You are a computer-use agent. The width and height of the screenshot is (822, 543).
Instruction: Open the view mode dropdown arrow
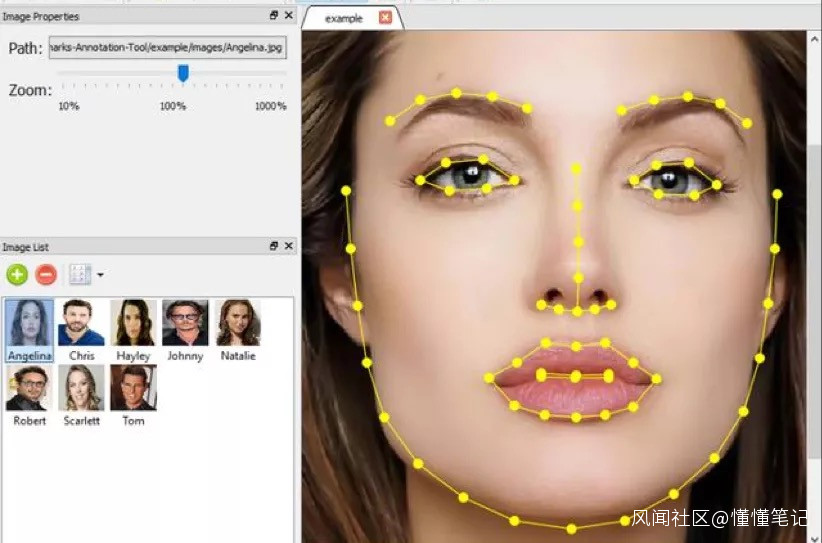point(100,275)
